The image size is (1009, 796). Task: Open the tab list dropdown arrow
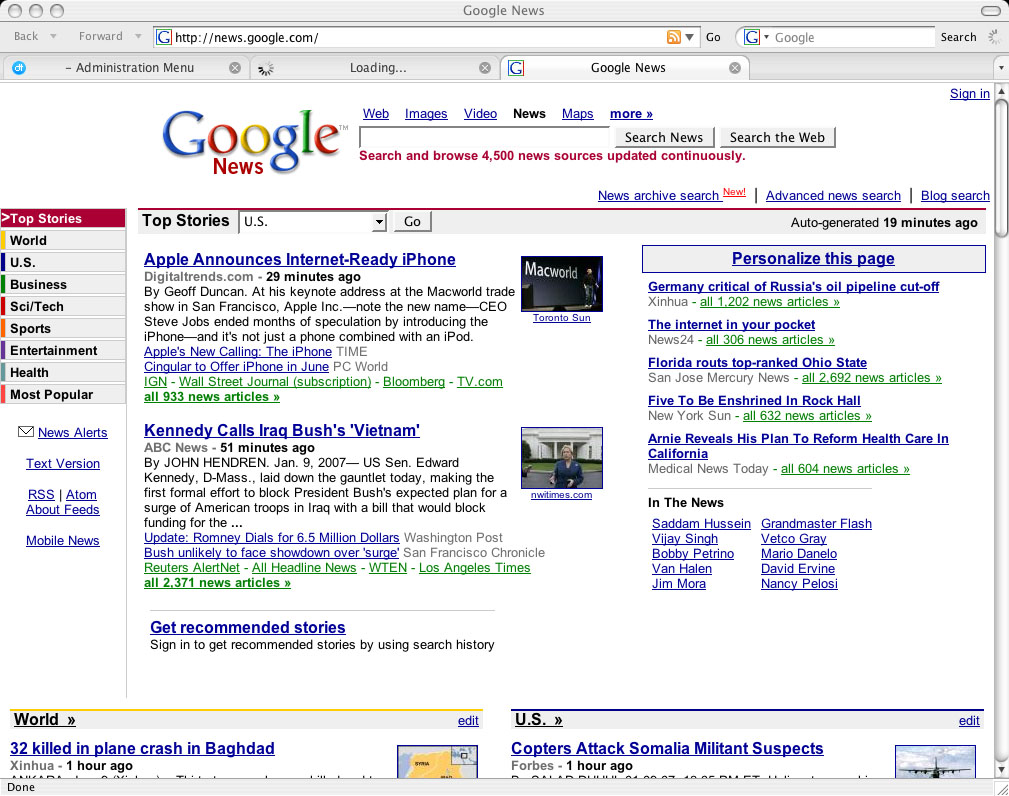(x=1001, y=68)
